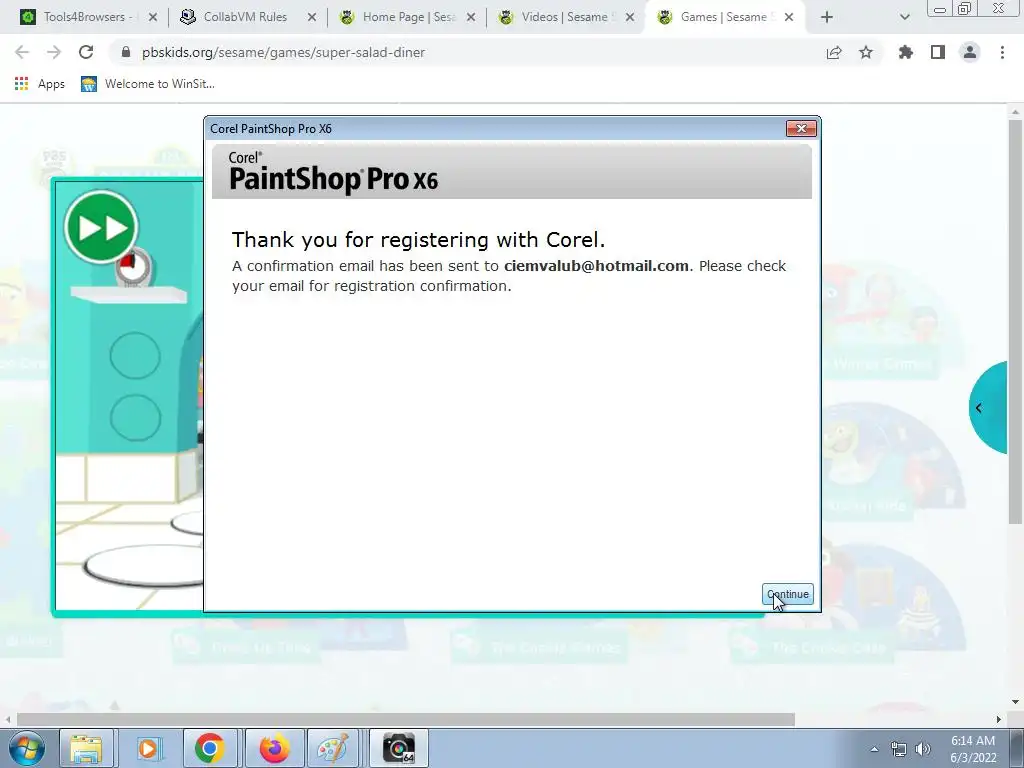Close the CollabVM Rules tab
1024x768 pixels.
pos(312,17)
